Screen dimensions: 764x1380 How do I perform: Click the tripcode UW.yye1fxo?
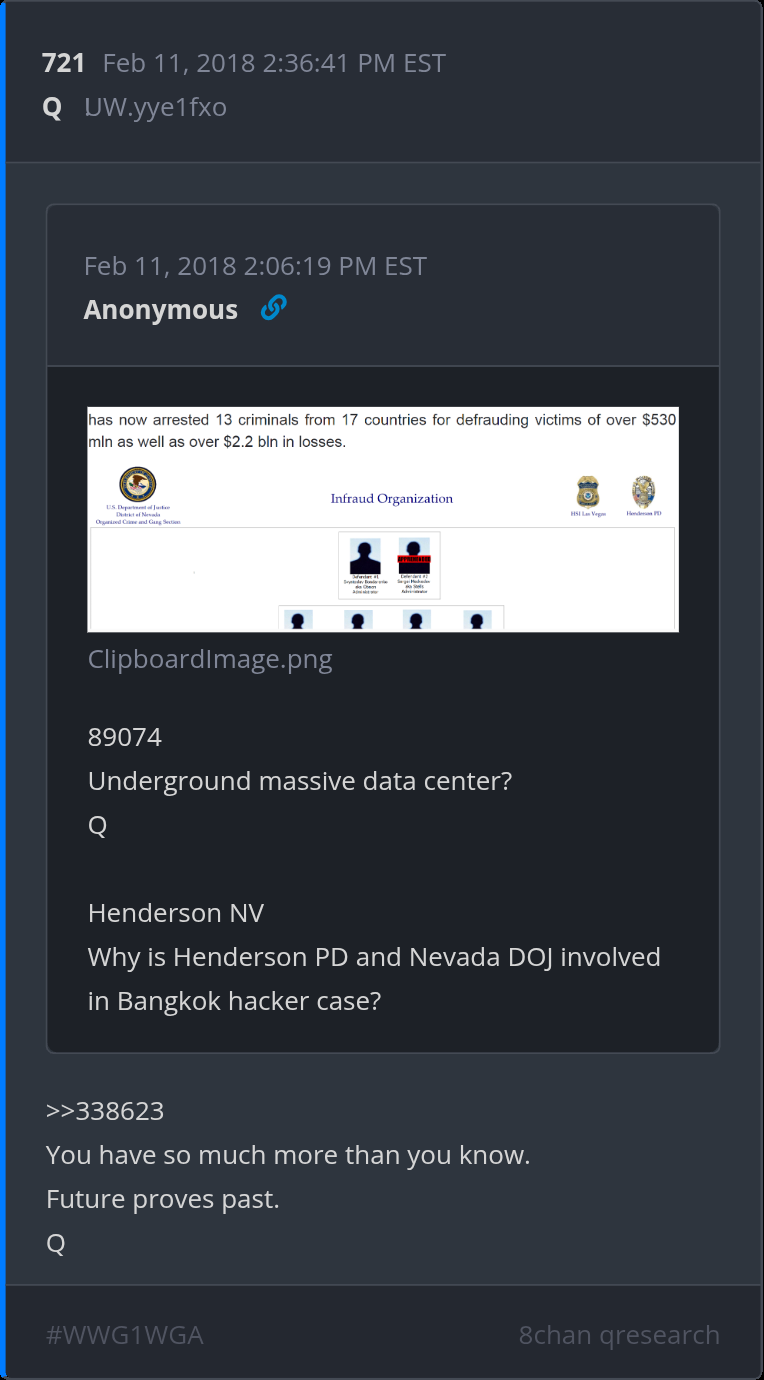(156, 107)
